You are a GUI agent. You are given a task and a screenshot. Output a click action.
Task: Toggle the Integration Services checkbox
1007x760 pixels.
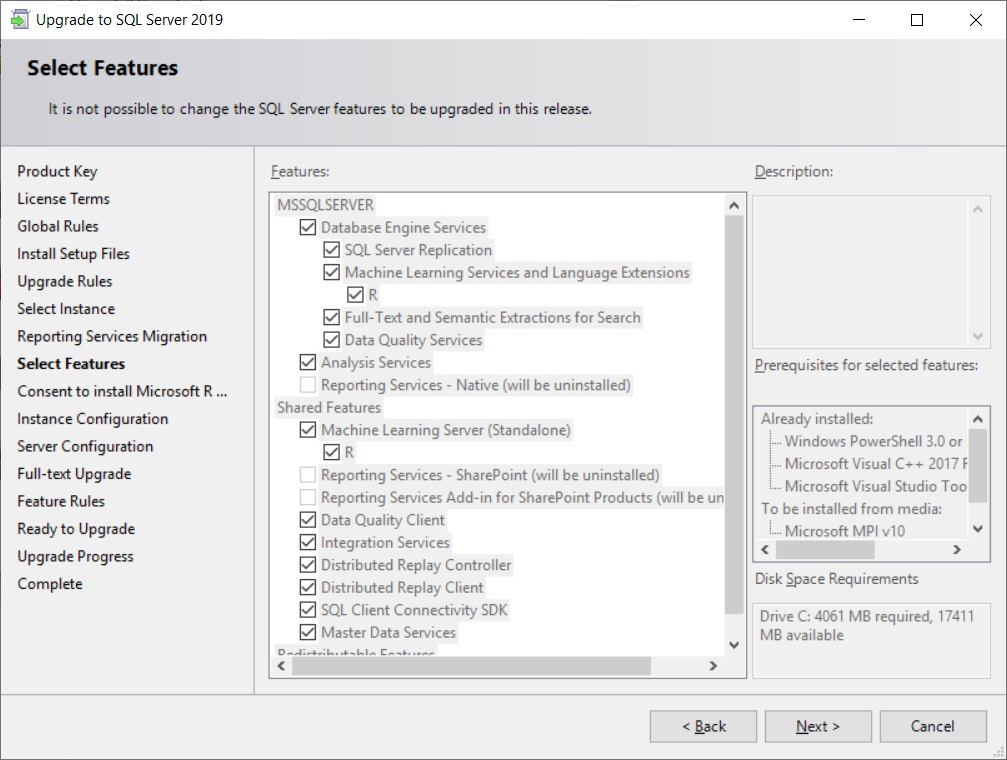308,542
